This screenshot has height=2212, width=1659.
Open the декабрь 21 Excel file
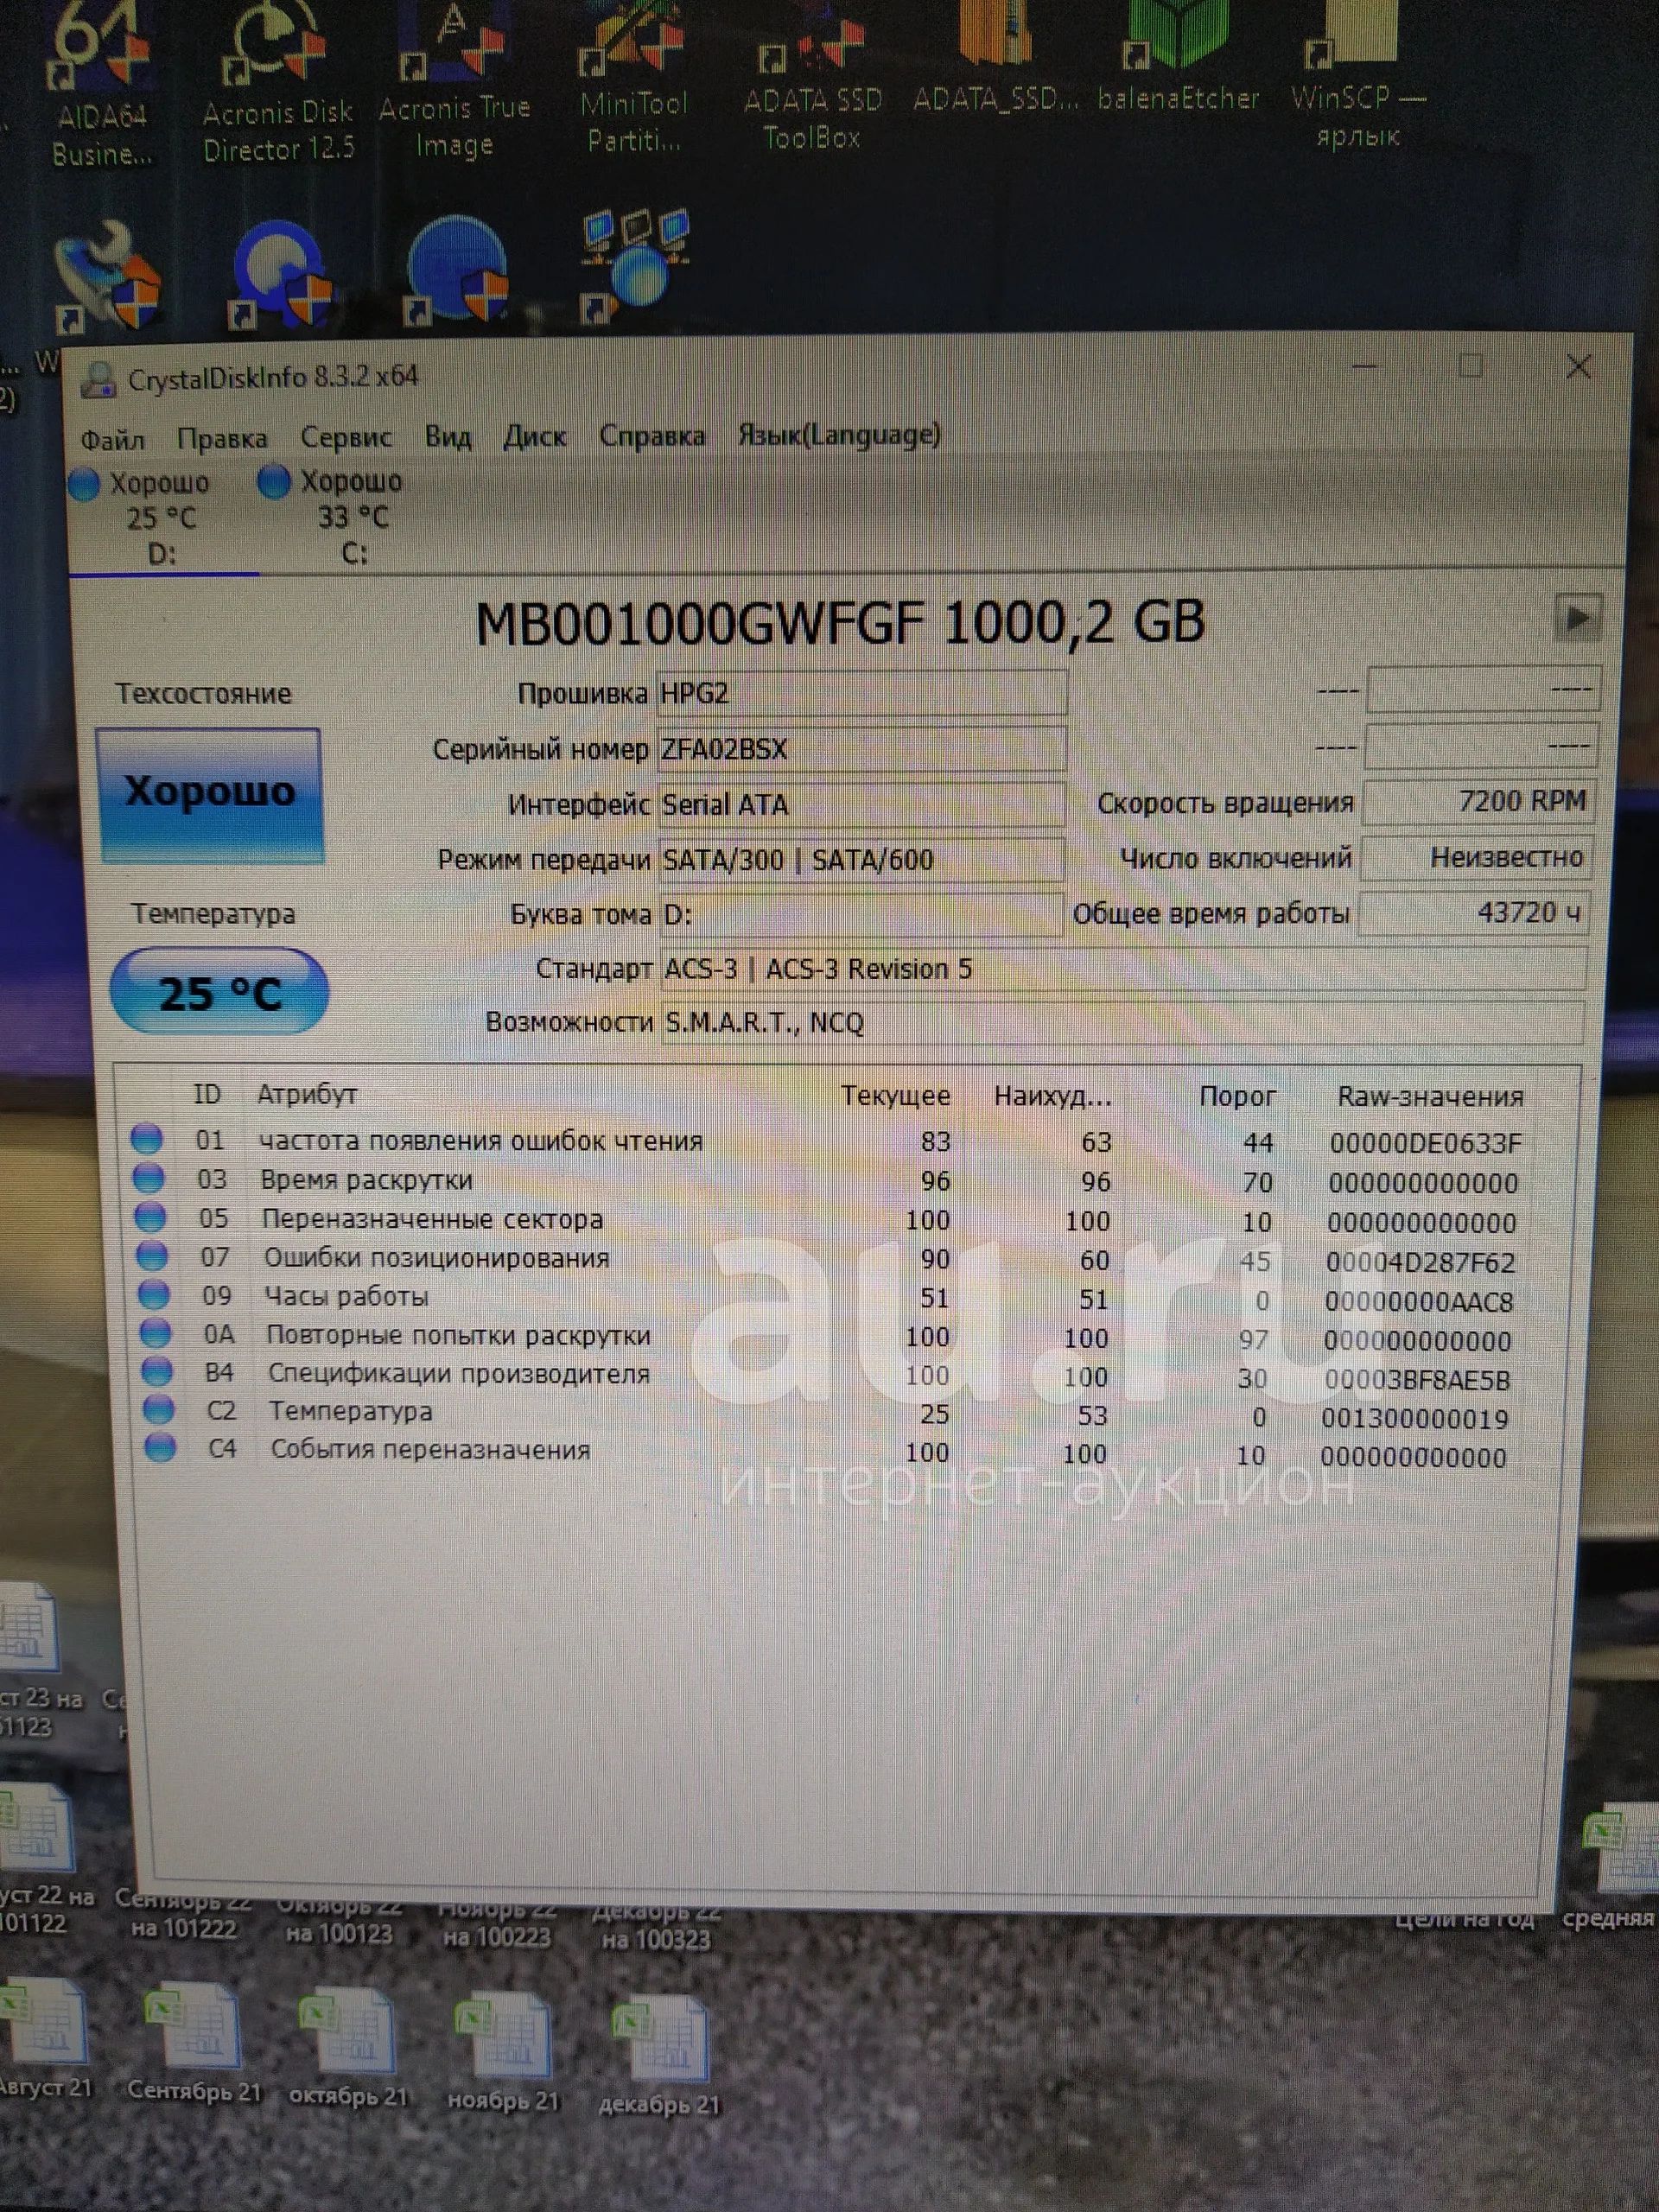(x=659, y=2056)
